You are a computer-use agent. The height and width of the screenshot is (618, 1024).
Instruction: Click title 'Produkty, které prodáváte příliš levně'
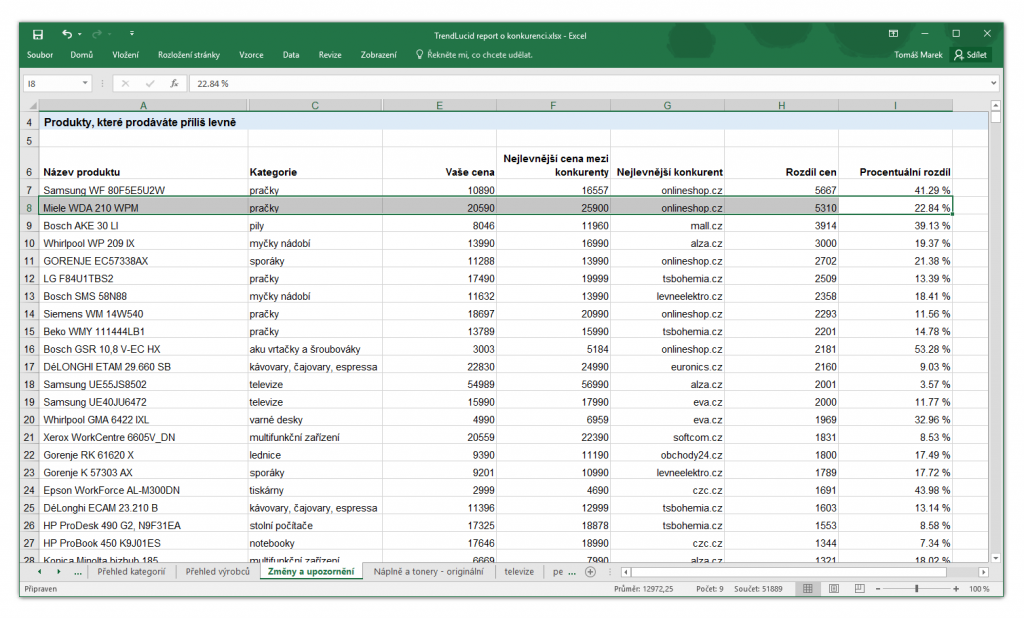coord(140,122)
